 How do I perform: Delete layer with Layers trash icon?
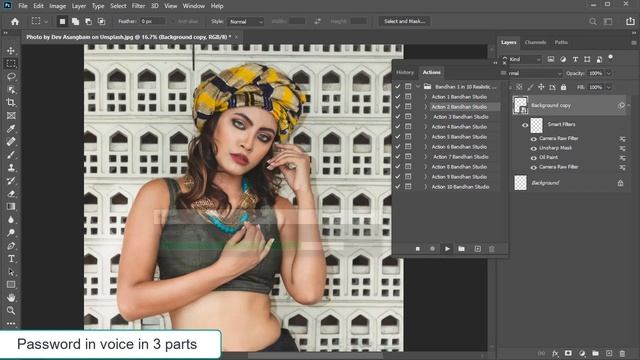622,353
